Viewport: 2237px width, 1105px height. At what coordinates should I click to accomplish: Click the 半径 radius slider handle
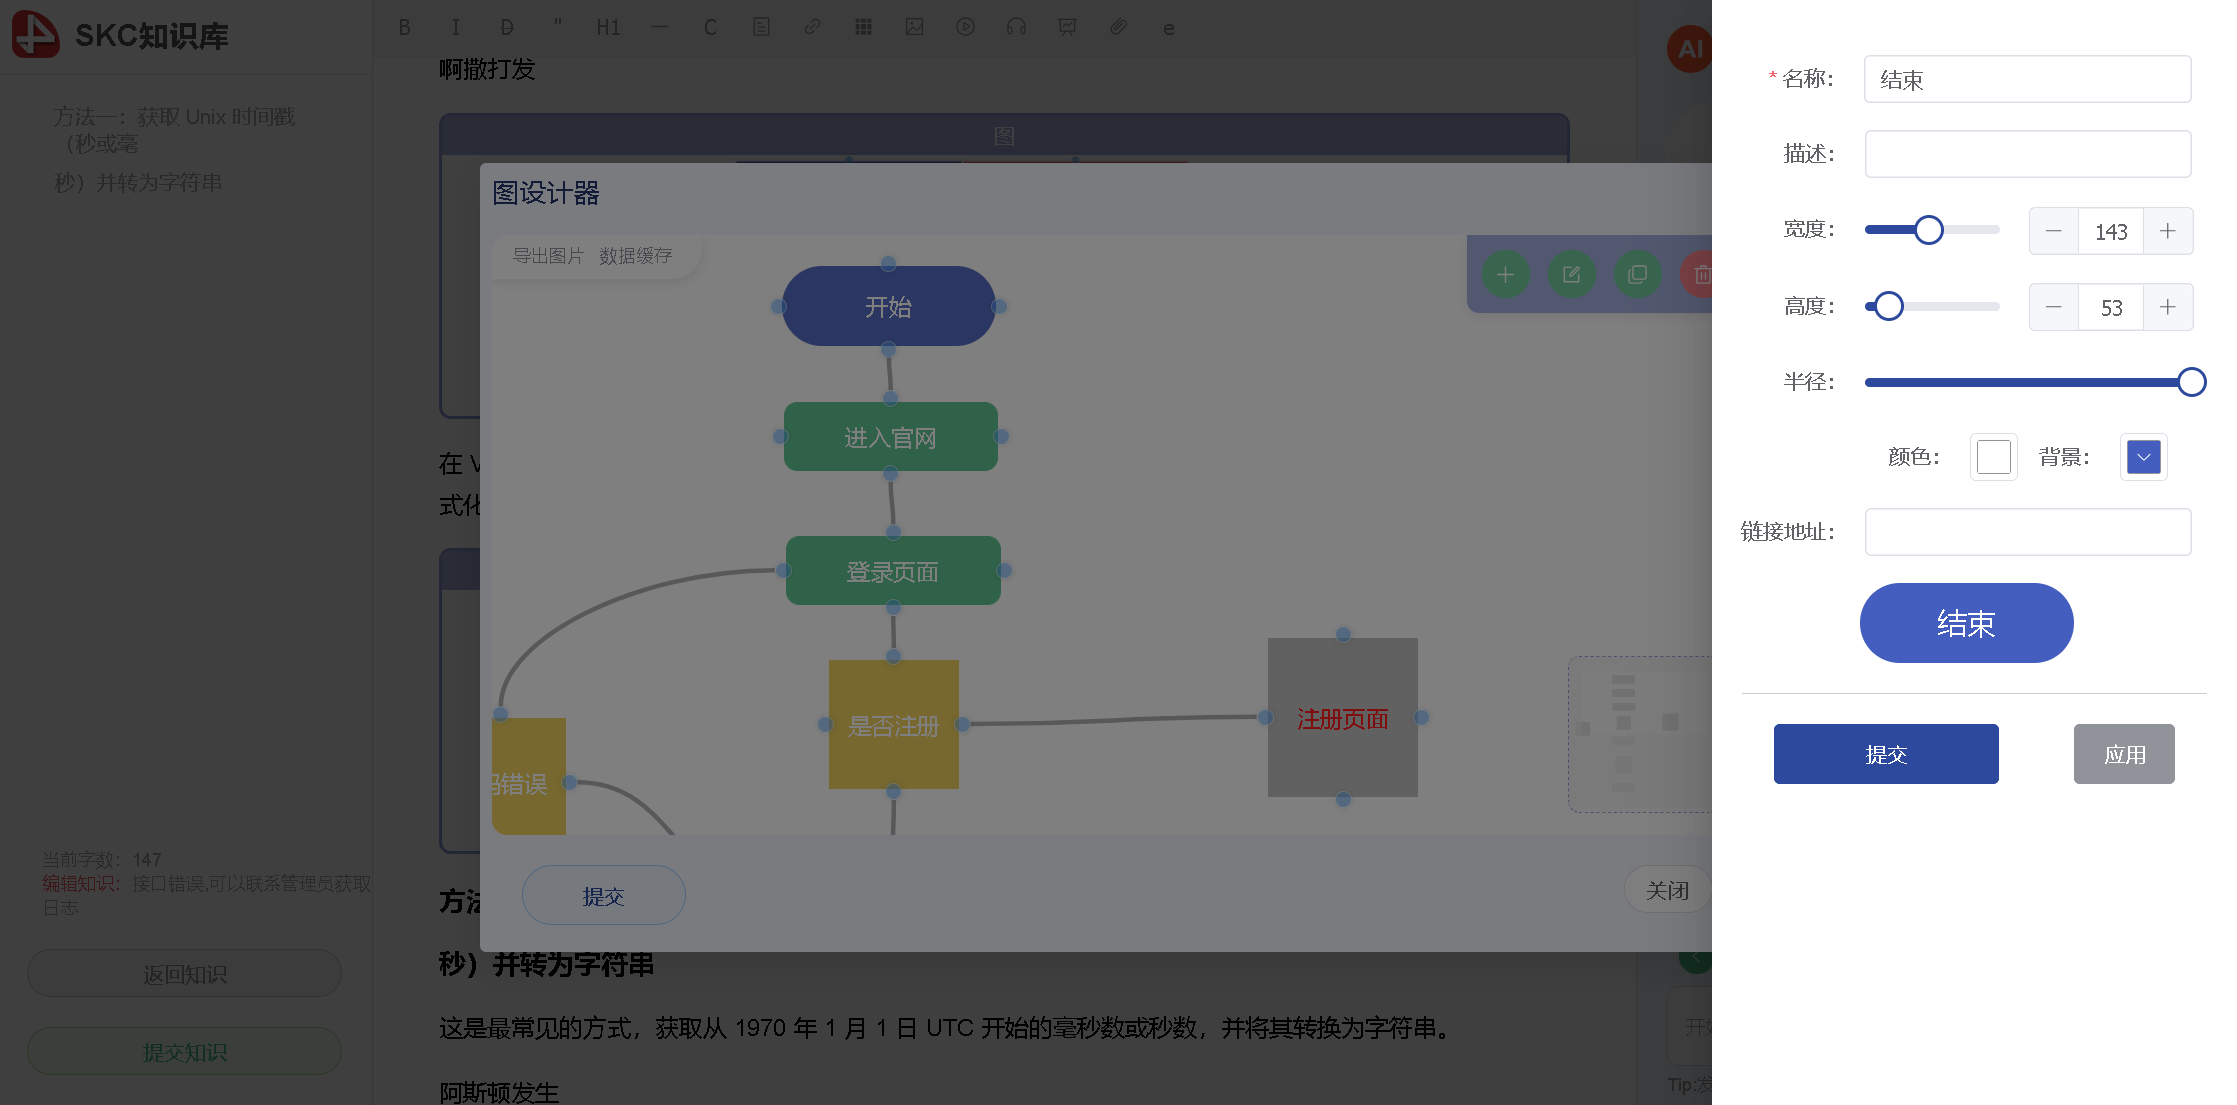[2191, 382]
